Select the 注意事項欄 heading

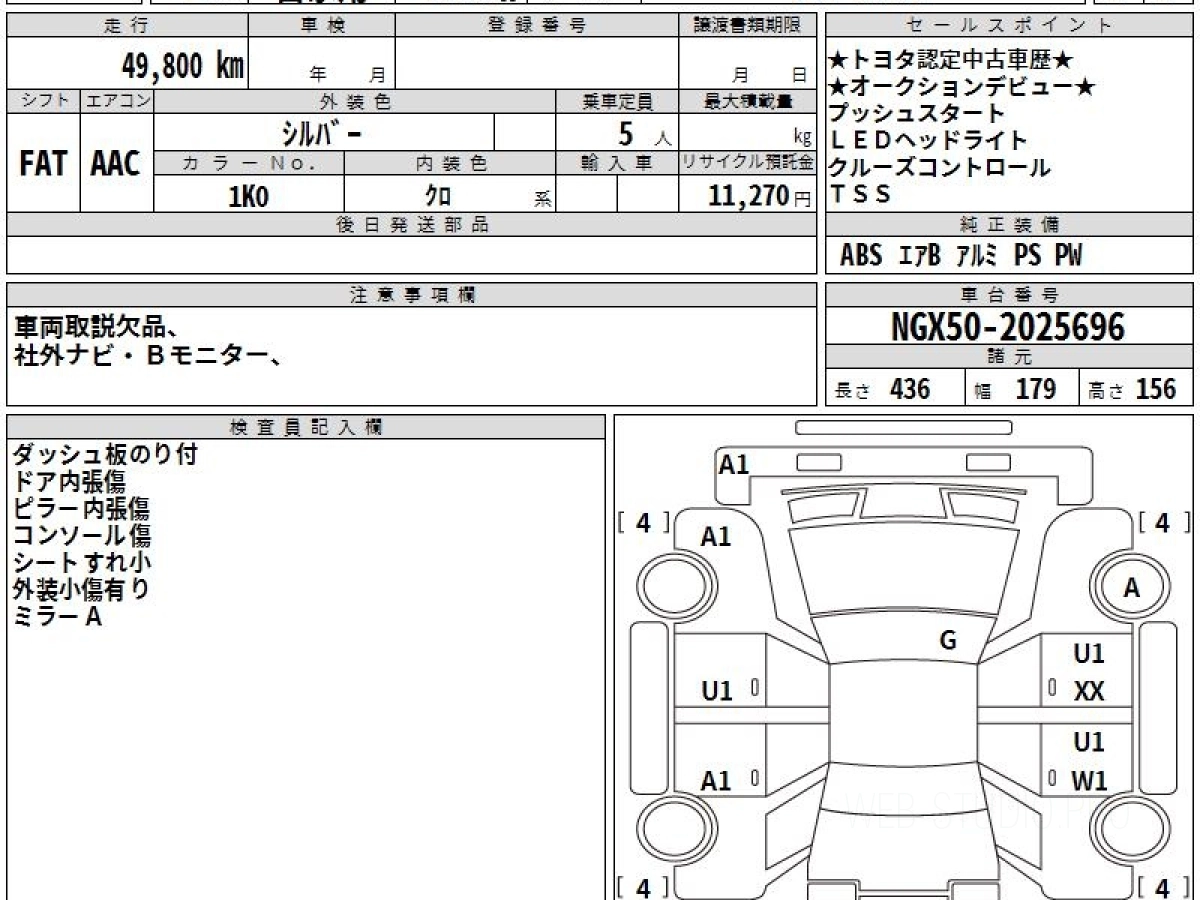(411, 295)
